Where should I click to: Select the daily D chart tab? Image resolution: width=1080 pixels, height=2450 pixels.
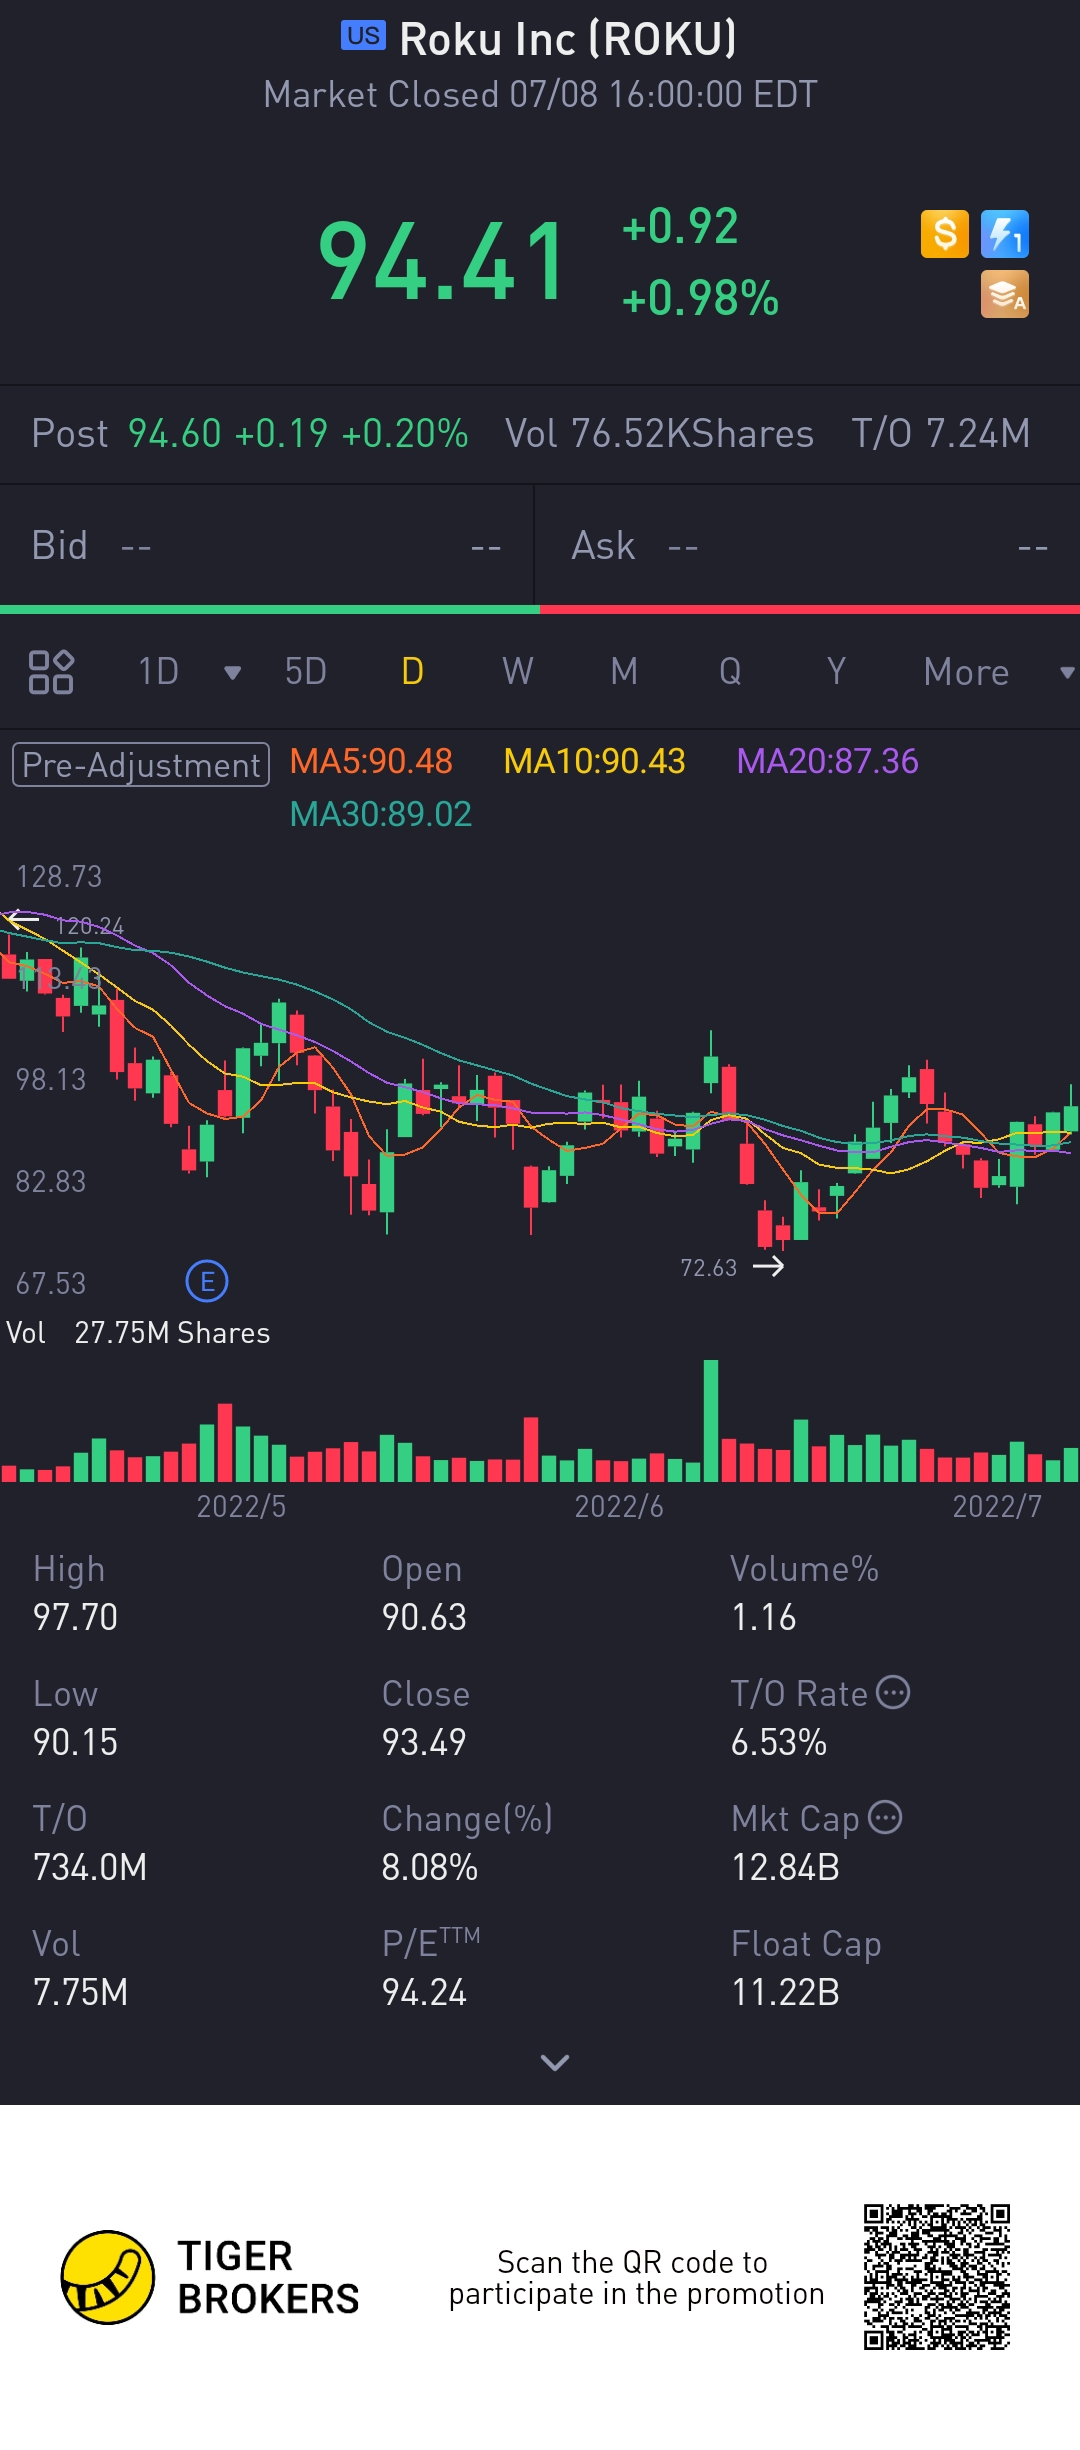(412, 672)
